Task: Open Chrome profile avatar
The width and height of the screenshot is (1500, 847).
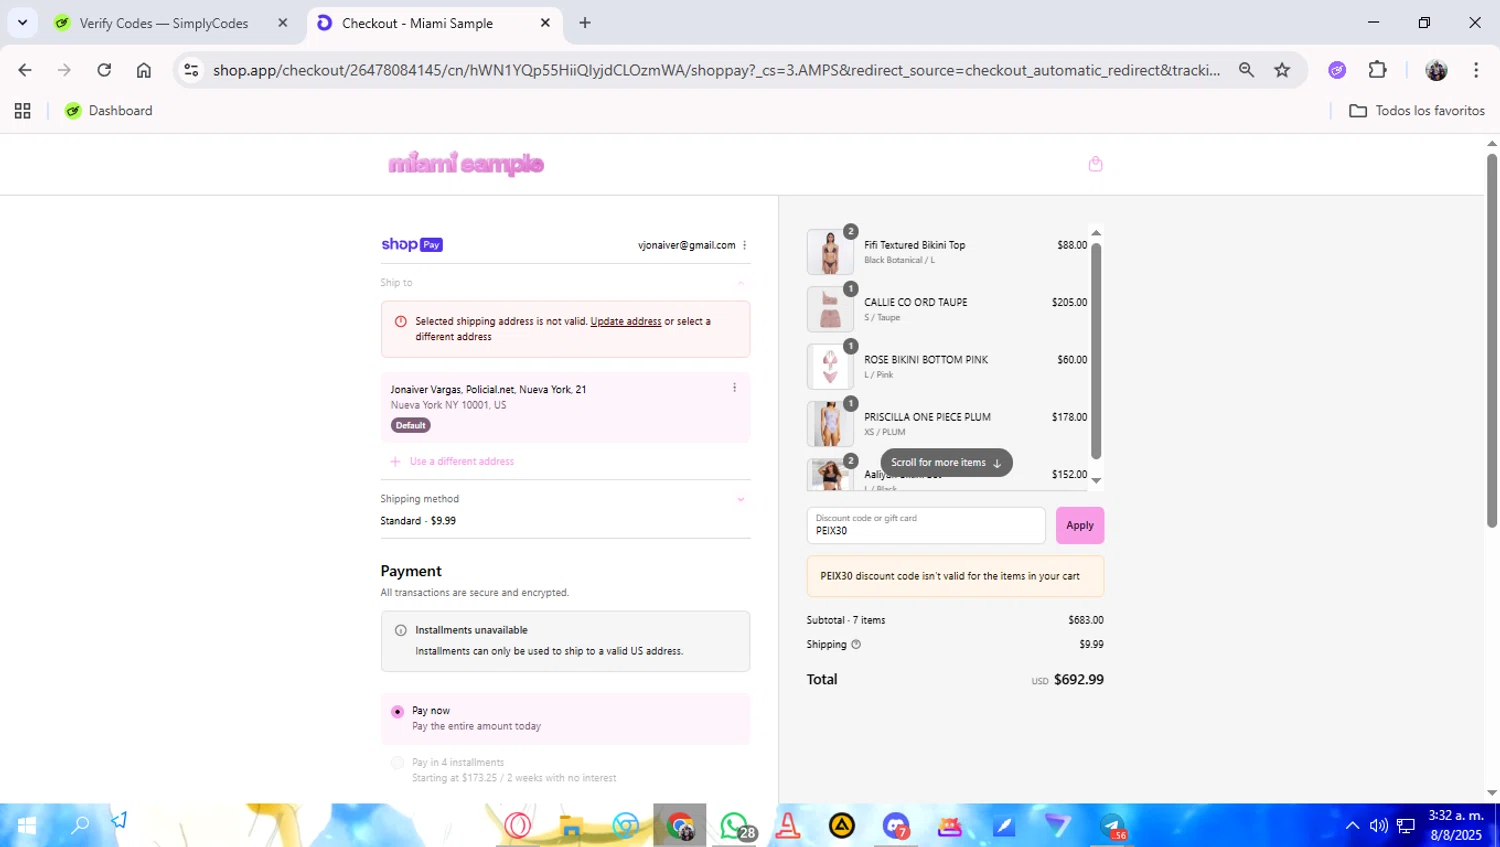Action: (1436, 70)
